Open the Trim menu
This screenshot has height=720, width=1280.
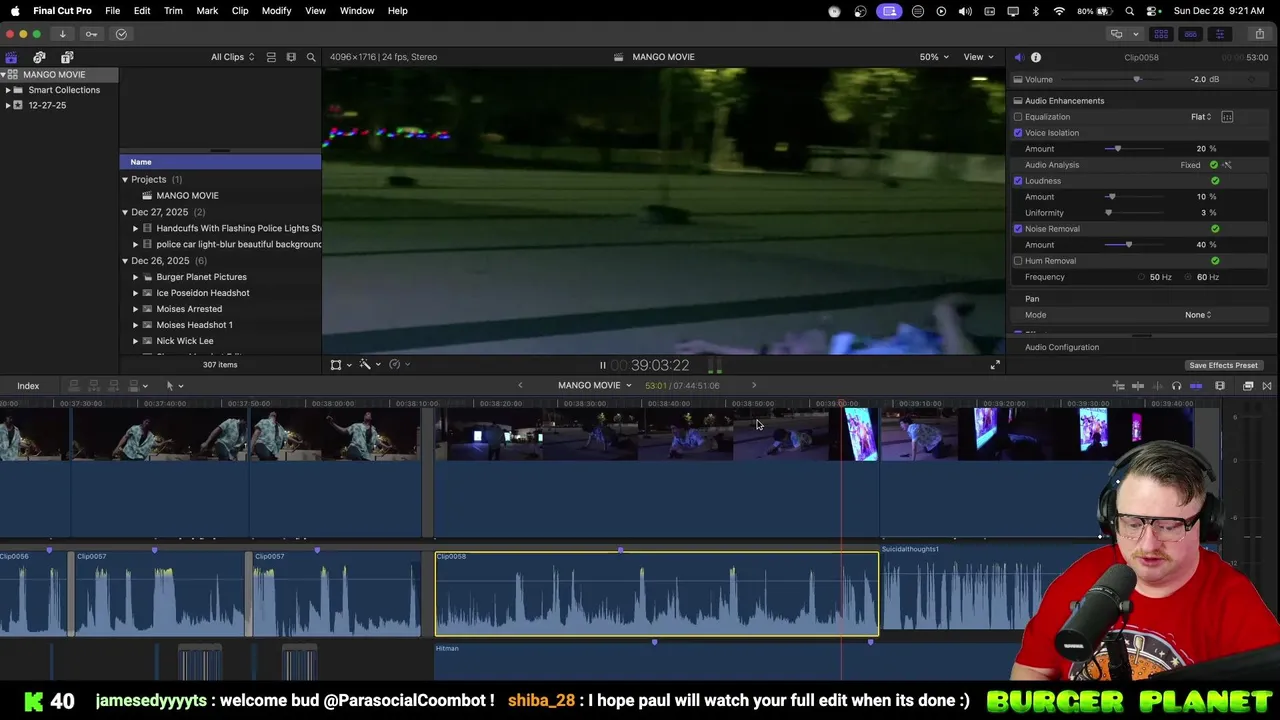[x=173, y=11]
